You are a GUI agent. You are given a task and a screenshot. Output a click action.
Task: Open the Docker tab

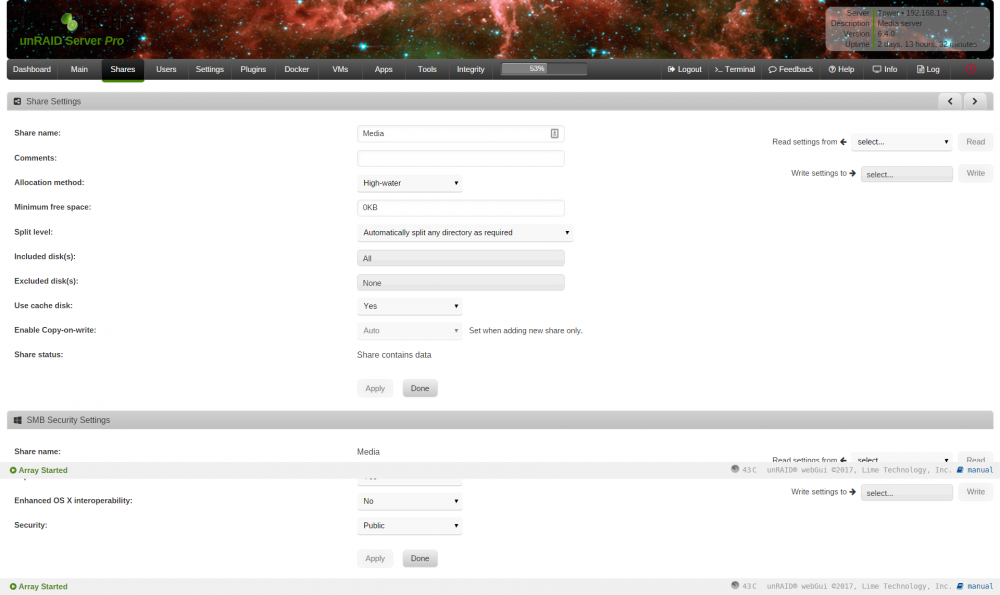tap(297, 69)
